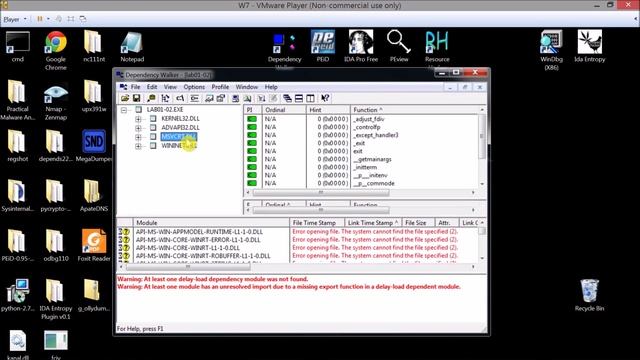Select the IDA Pro Free desktop icon
The image size is (640, 360).
pyautogui.click(x=361, y=46)
